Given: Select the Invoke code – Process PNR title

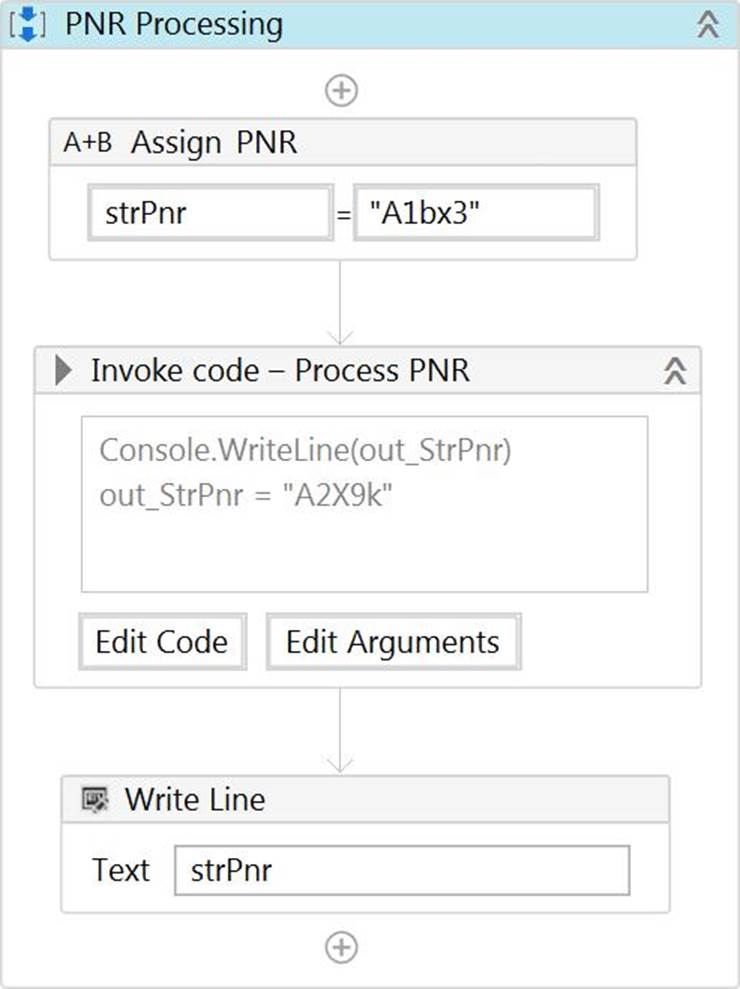Looking at the screenshot, I should pos(280,371).
